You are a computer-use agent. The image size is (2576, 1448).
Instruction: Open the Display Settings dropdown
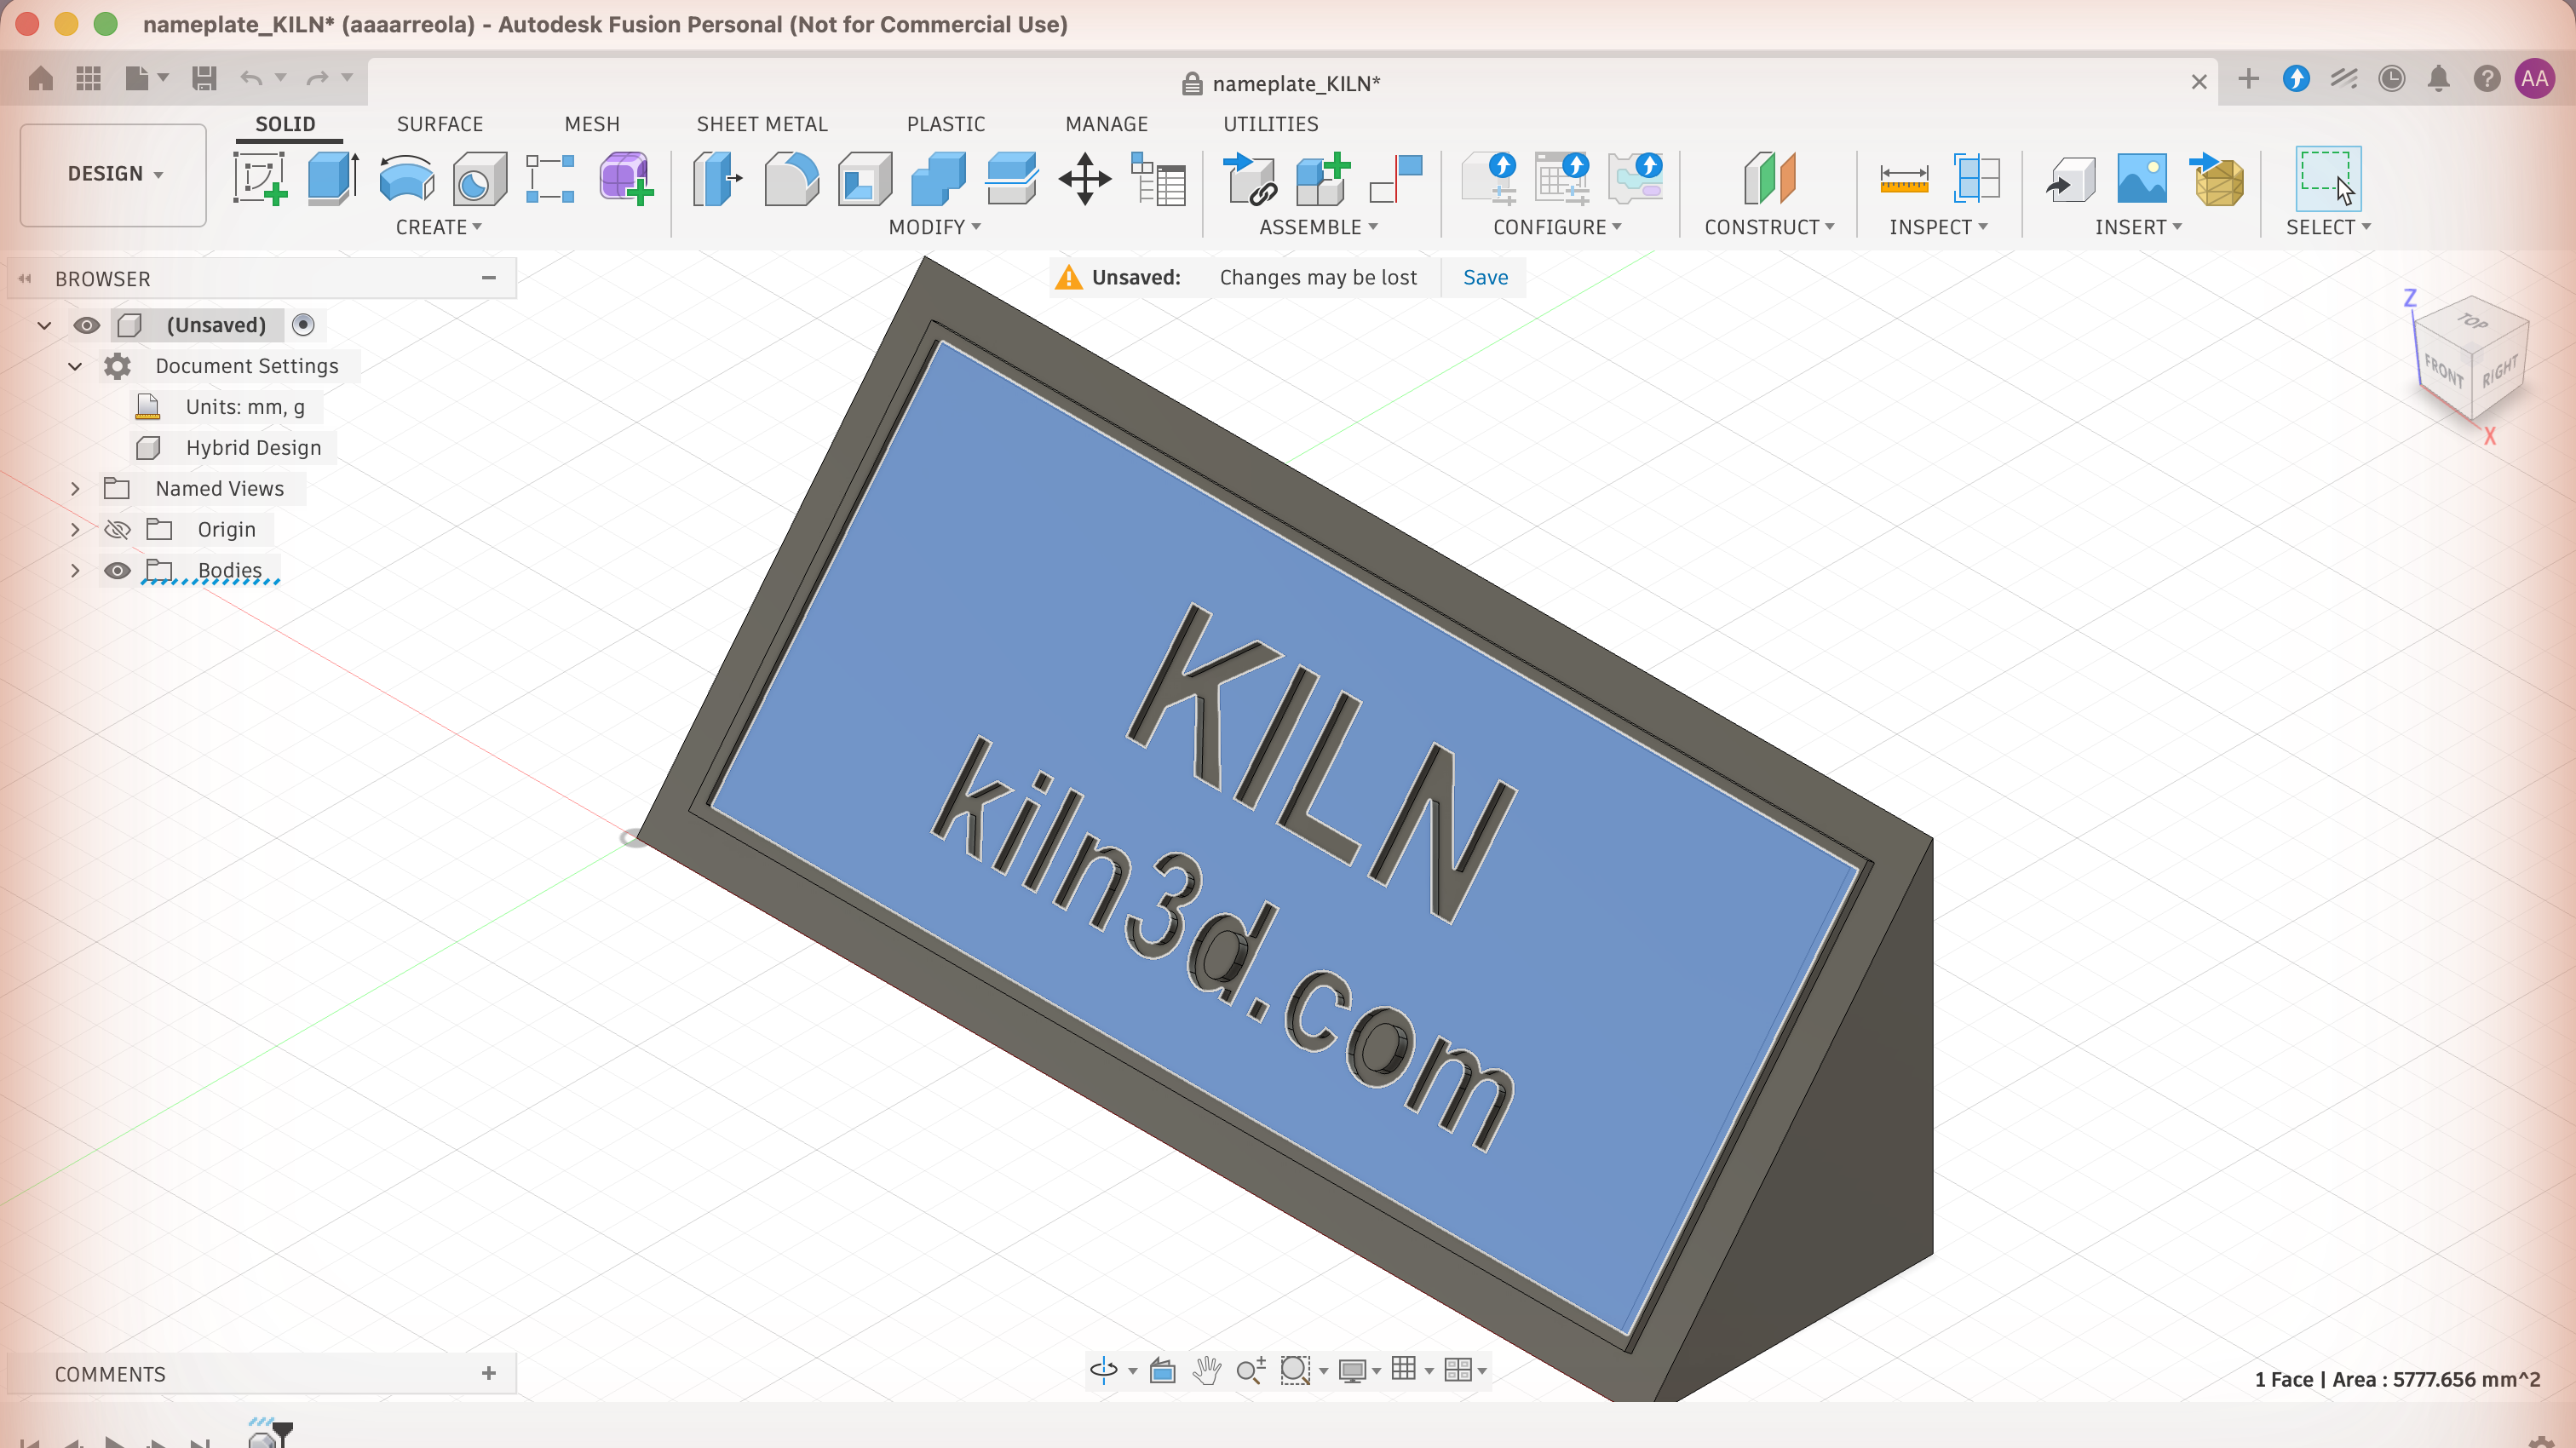pos(1359,1370)
